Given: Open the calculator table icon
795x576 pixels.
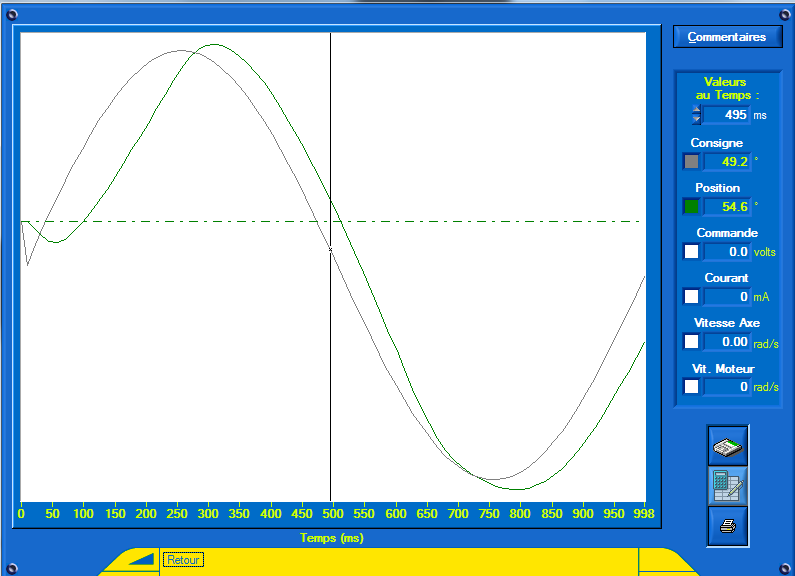Looking at the screenshot, I should pyautogui.click(x=728, y=486).
